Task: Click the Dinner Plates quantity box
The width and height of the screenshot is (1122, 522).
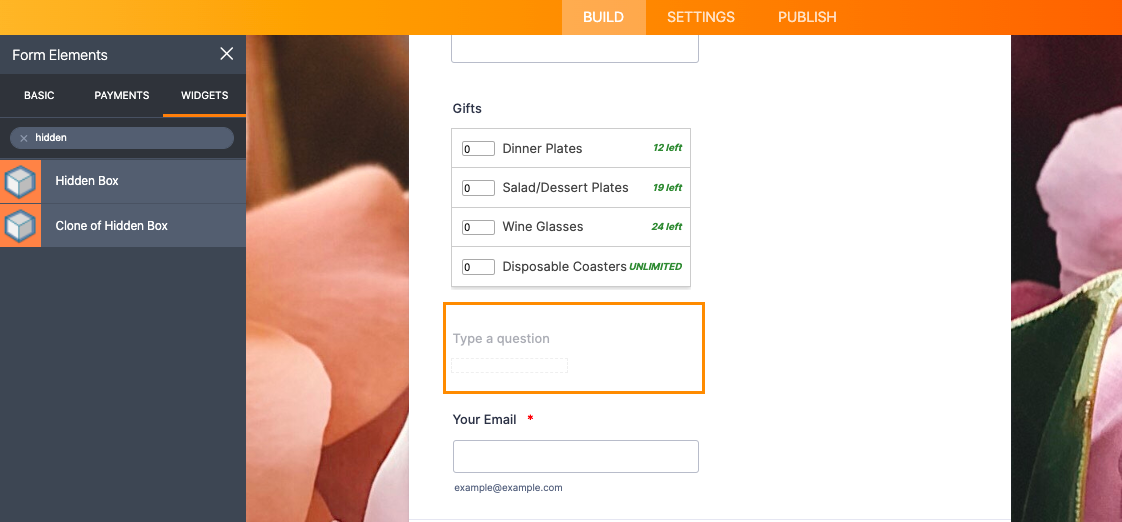Action: coord(478,149)
